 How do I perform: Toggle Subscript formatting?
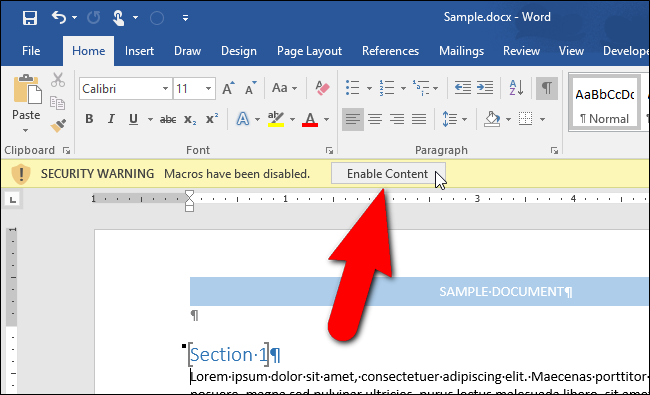click(x=190, y=120)
